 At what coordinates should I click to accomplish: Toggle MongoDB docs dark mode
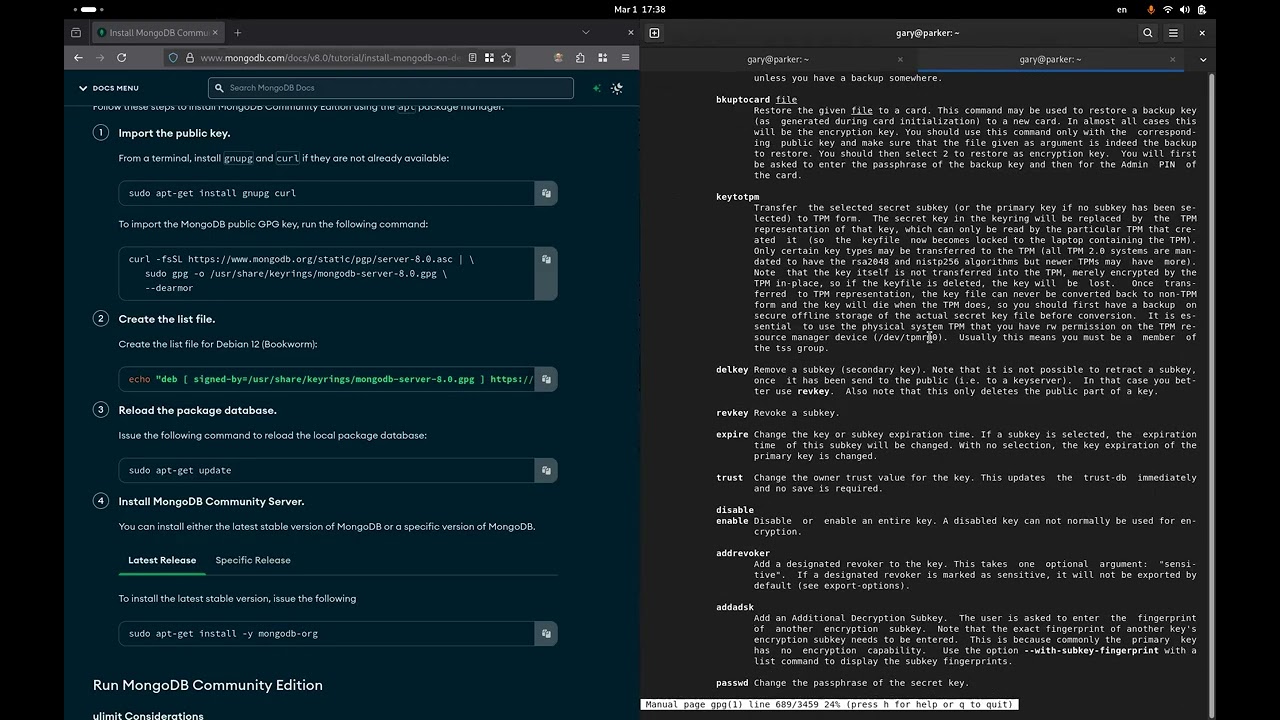[617, 88]
